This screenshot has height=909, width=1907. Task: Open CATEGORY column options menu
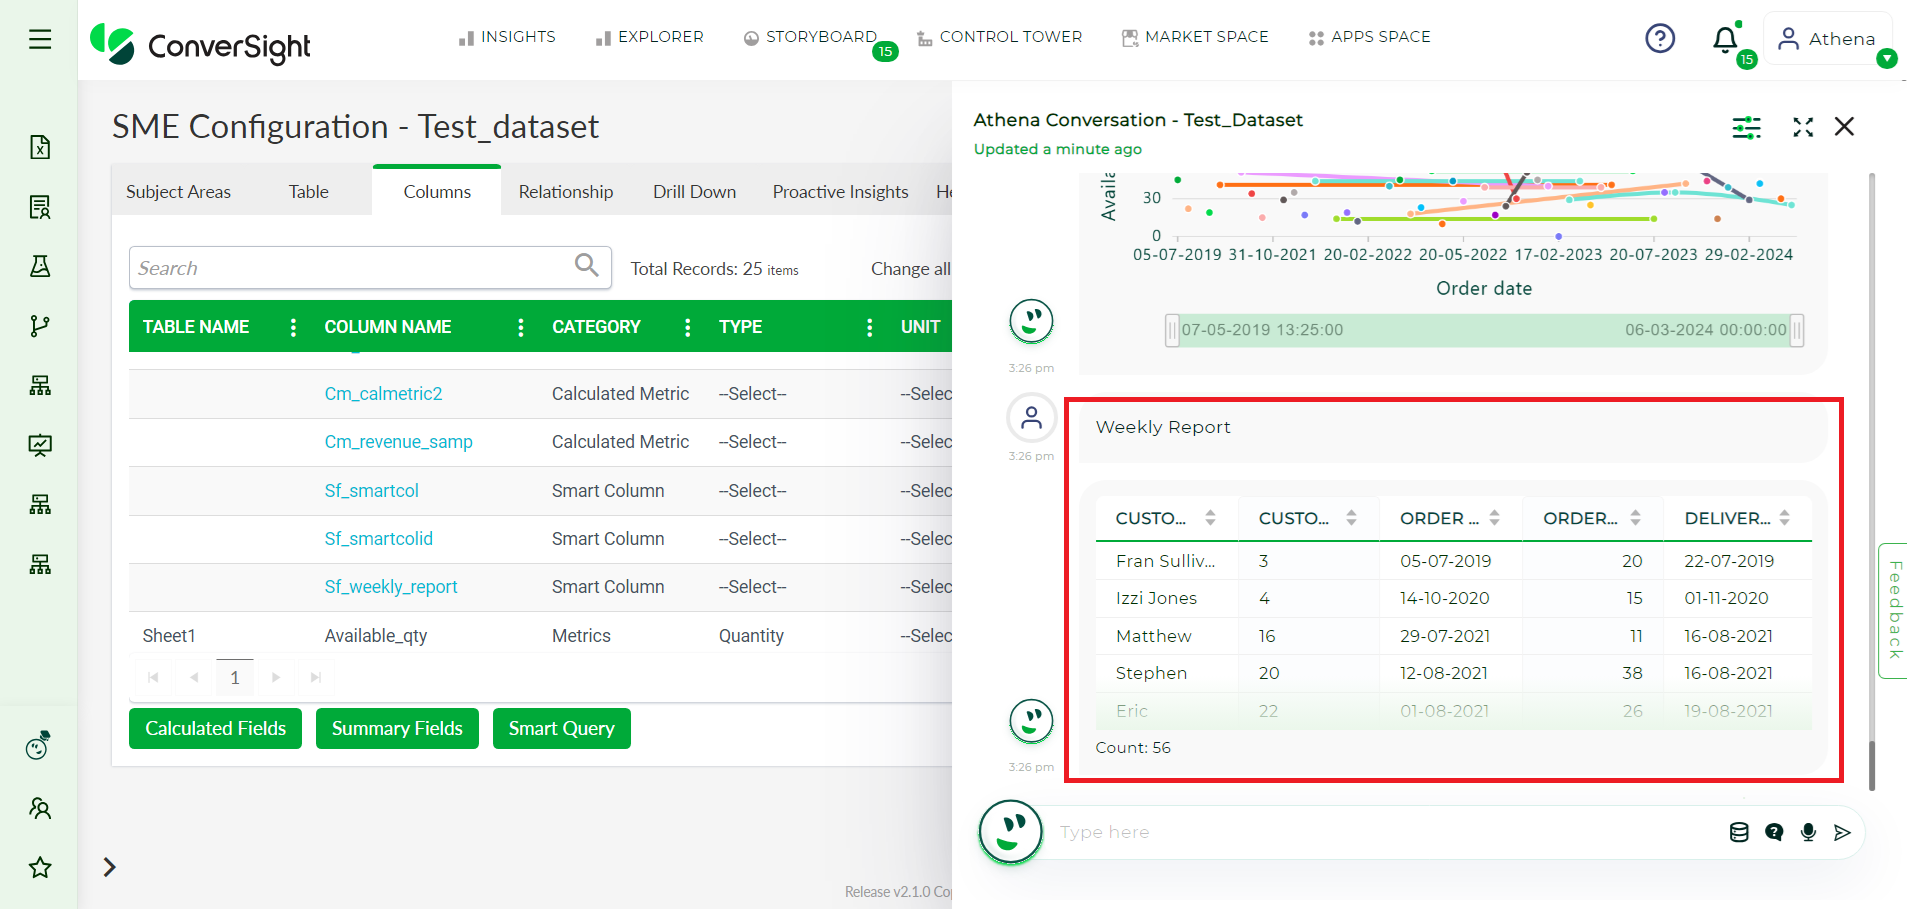point(688,327)
